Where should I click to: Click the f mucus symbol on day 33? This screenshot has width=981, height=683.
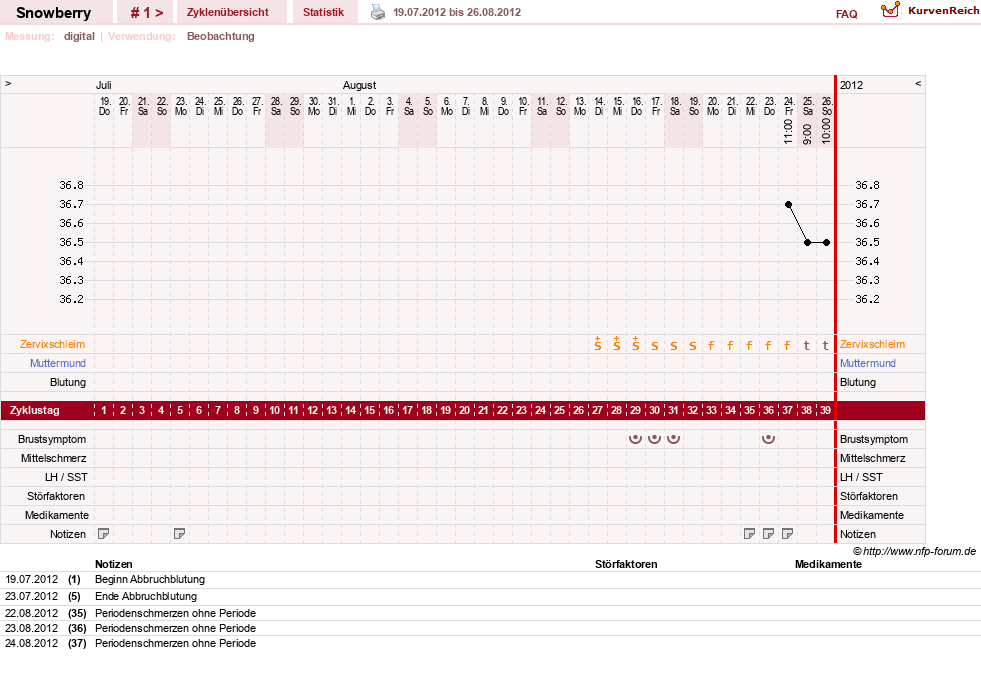coord(711,345)
